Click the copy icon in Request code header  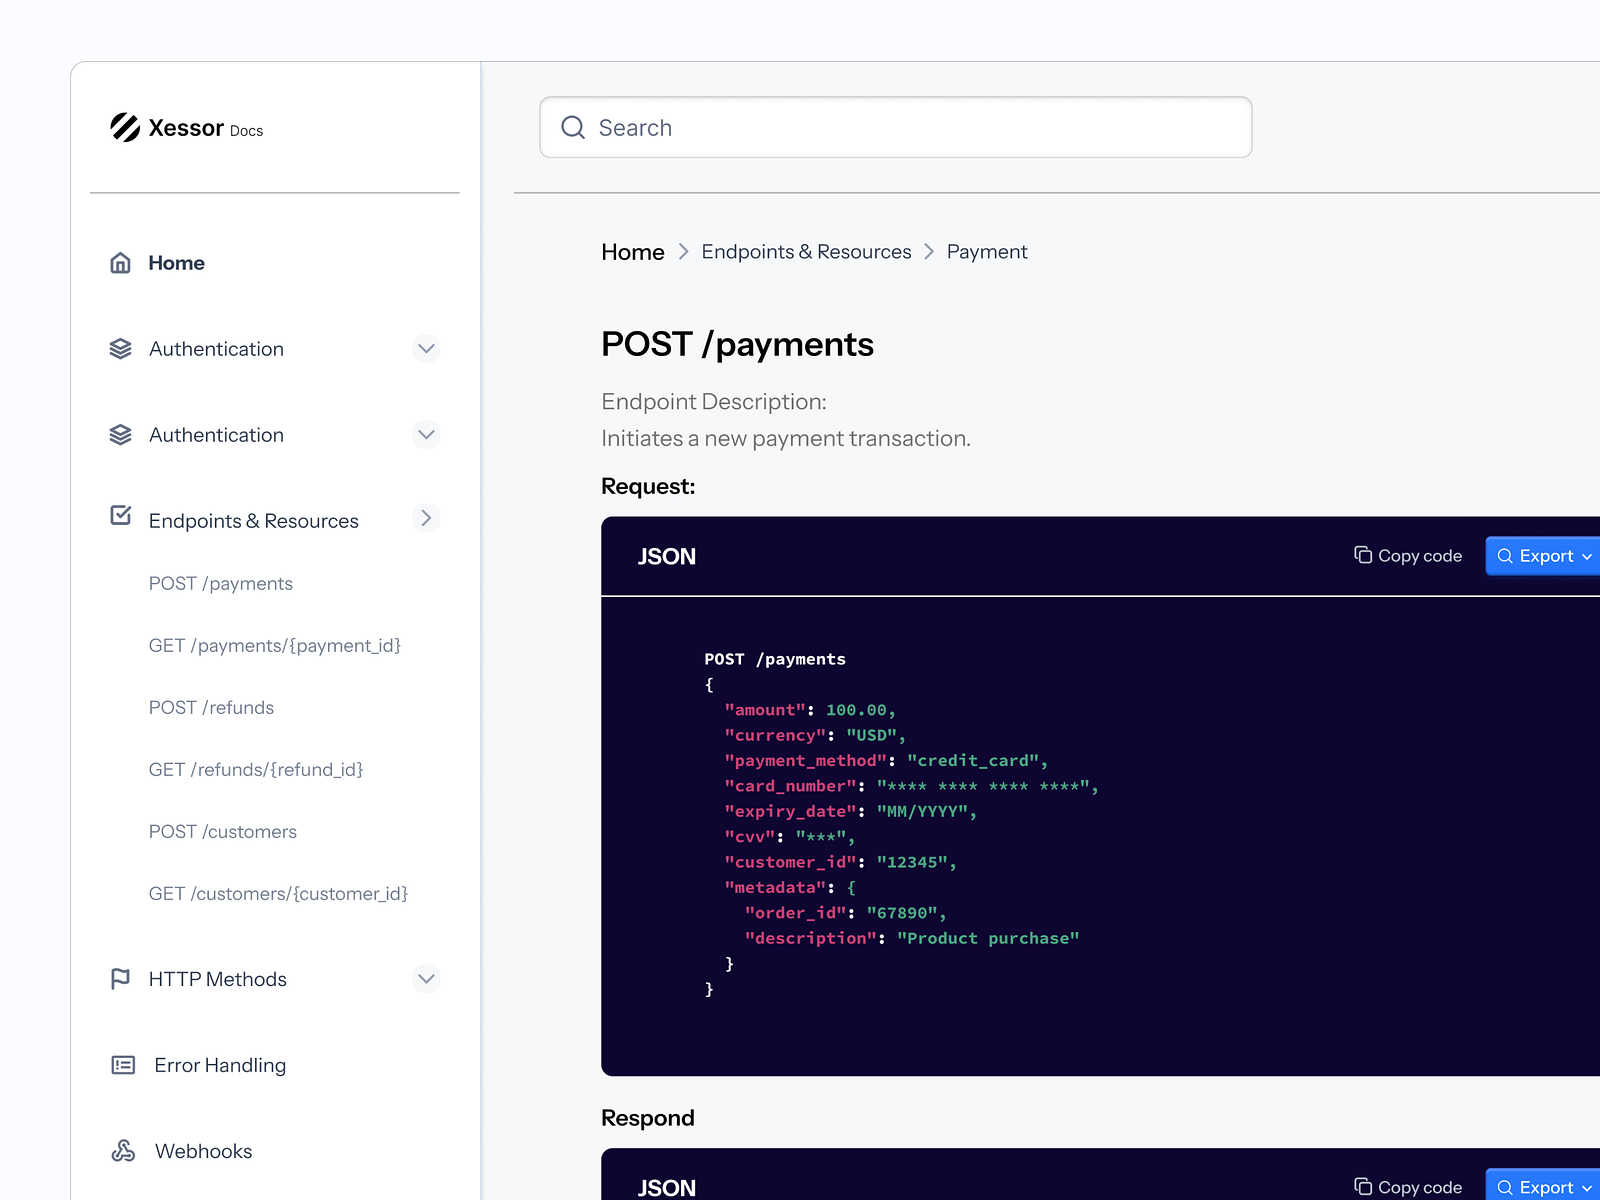click(1362, 555)
